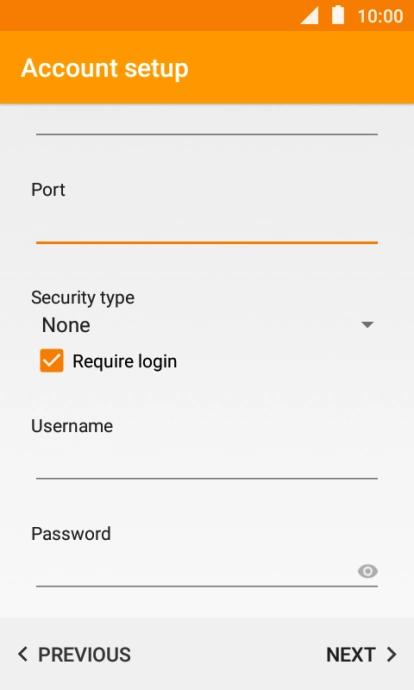
Task: Focus the Password input field
Action: coord(196,570)
